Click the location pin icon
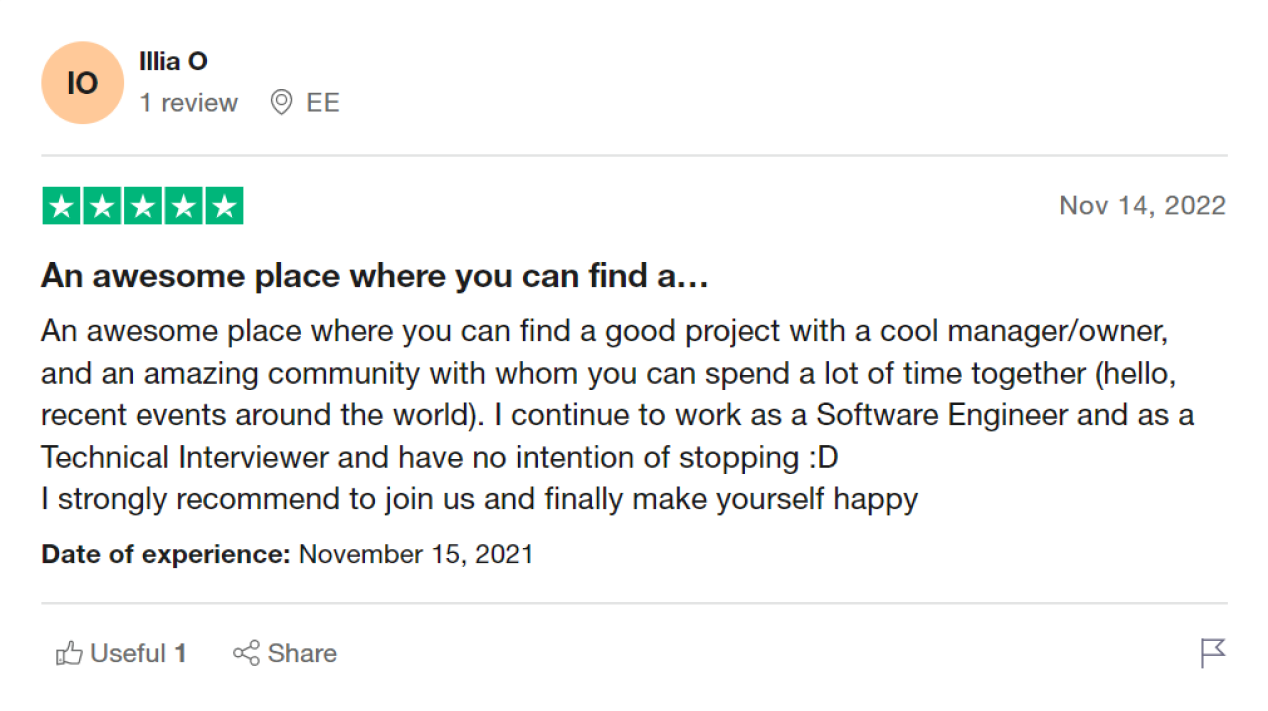Image resolution: width=1268 pixels, height=711 pixels. point(282,102)
